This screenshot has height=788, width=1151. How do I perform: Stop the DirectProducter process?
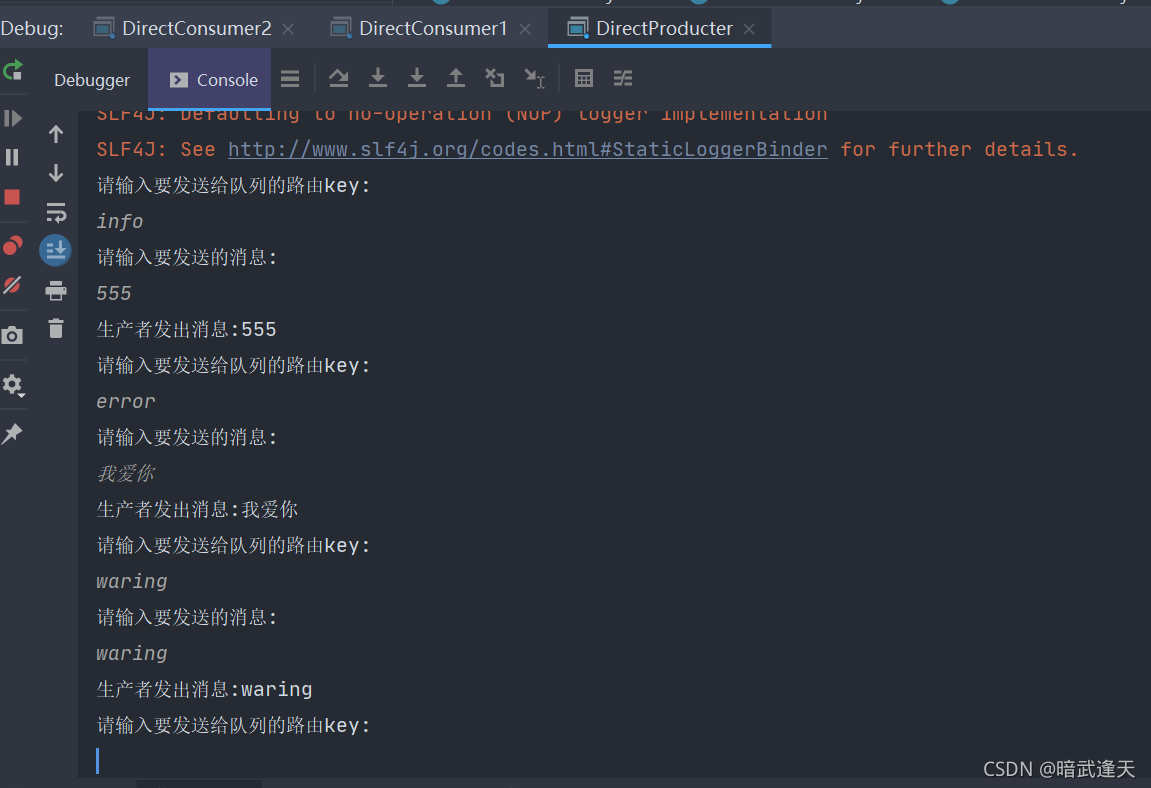[x=12, y=197]
